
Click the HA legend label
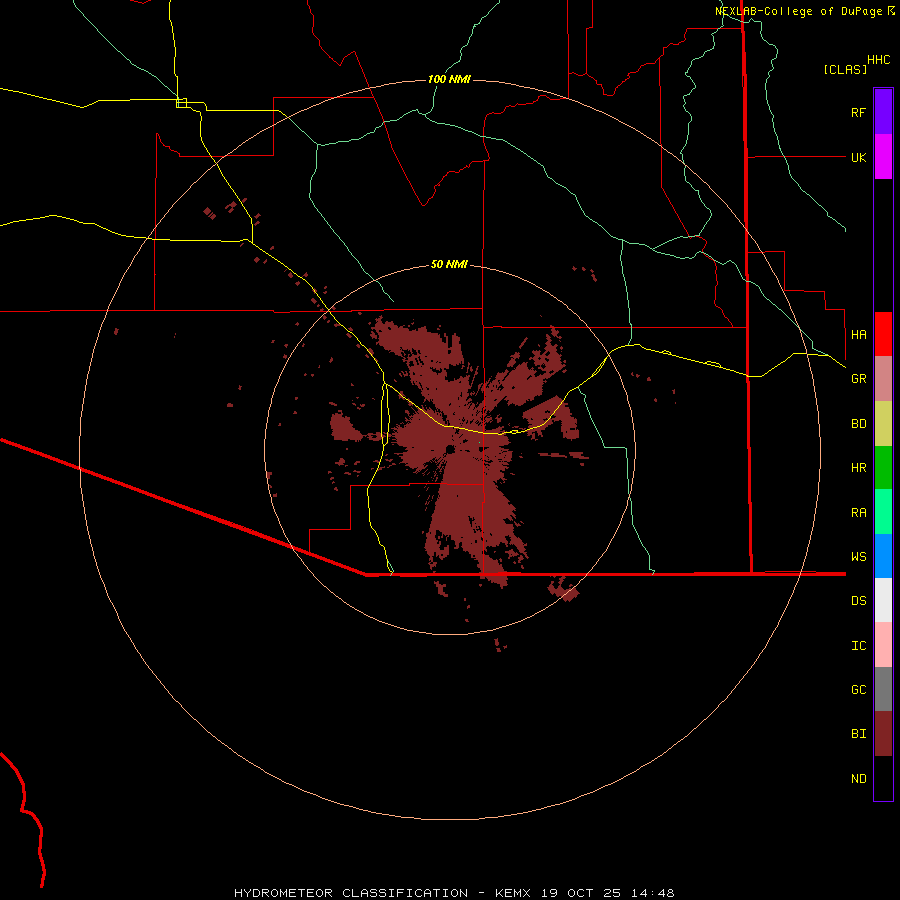click(x=858, y=334)
